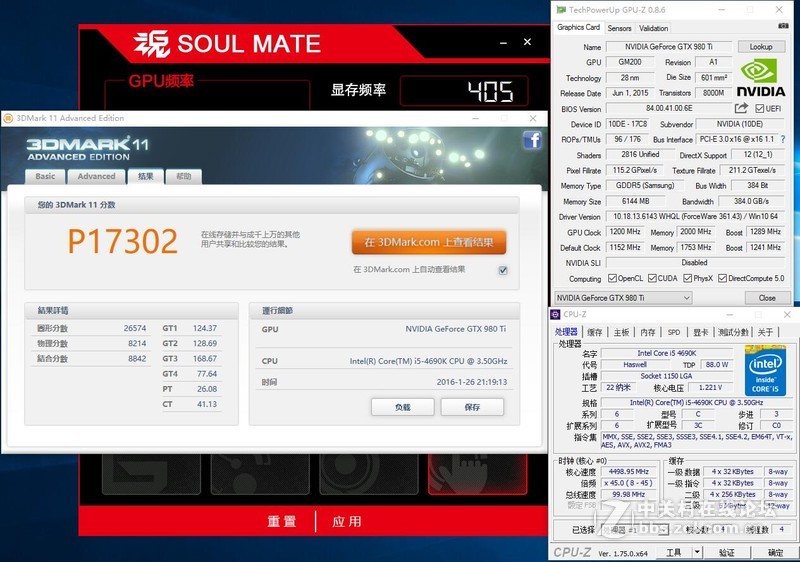Open the 显卡 tab in CPU-Z
The image size is (800, 562).
click(x=701, y=333)
